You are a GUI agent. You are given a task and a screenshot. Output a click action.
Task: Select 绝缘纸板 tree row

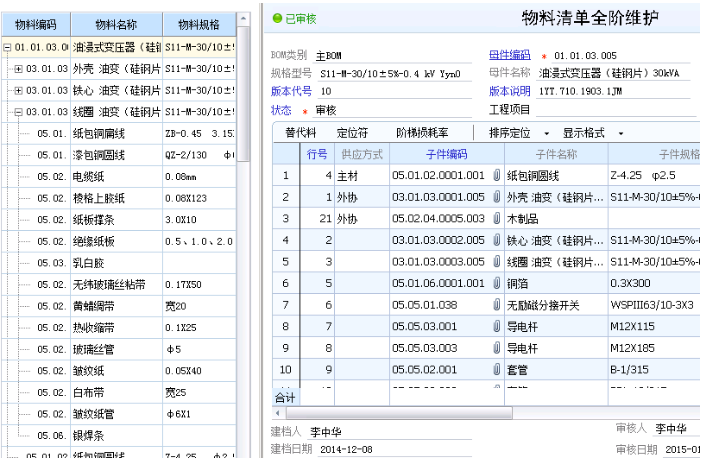click(x=119, y=241)
